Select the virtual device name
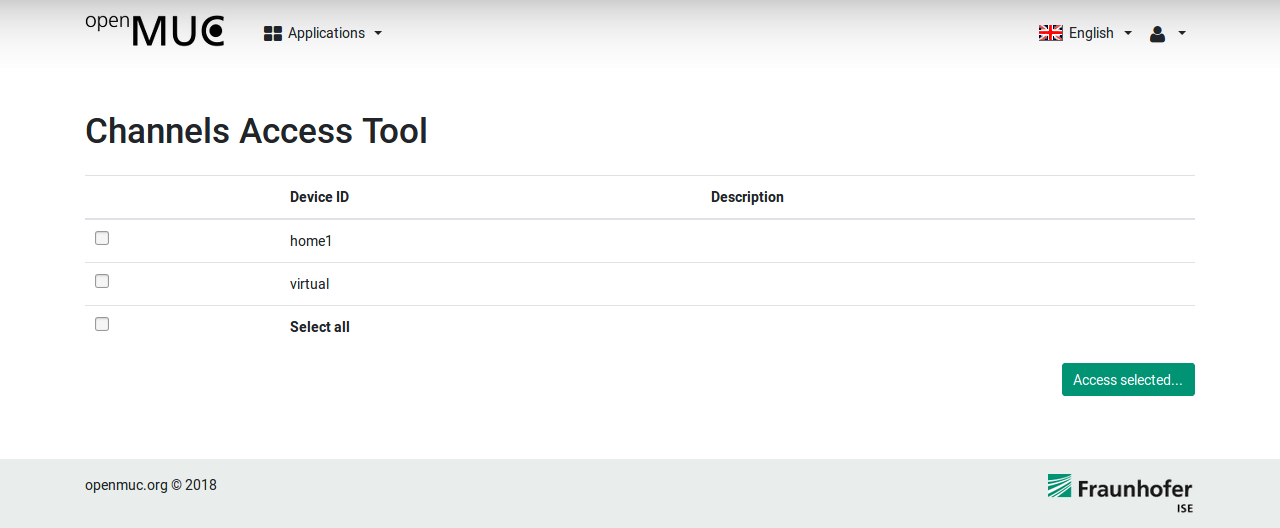Image resolution: width=1280 pixels, height=528 pixels. 309,284
